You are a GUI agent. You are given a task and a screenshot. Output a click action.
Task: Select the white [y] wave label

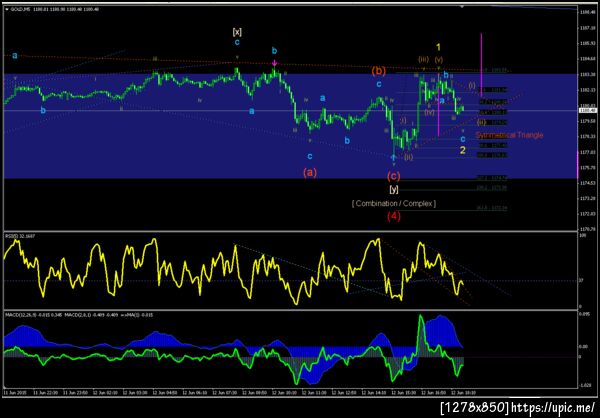394,189
